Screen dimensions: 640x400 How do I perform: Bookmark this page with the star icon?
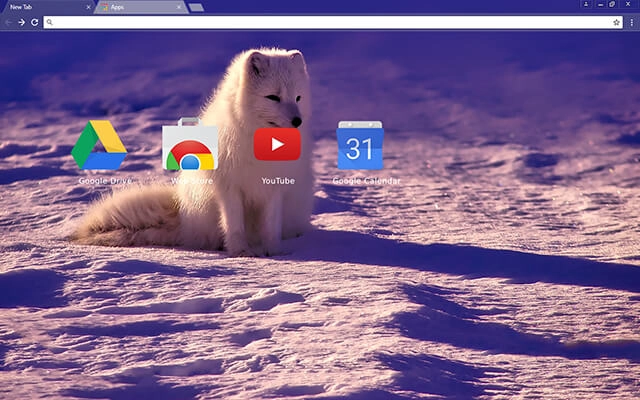616,22
